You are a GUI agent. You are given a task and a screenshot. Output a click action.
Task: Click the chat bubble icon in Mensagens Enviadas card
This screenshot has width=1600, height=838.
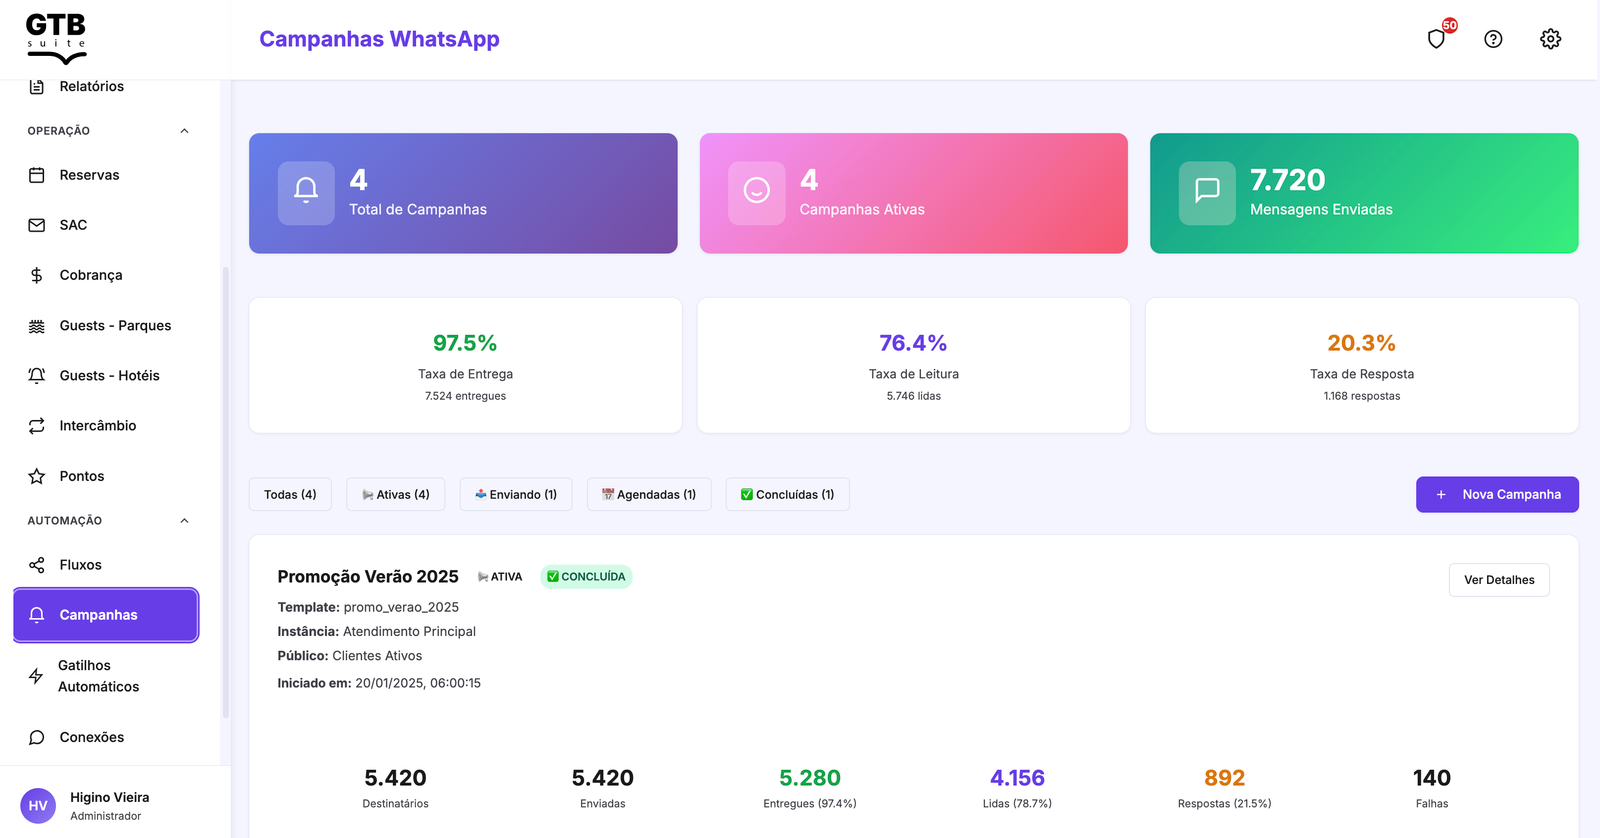point(1207,192)
